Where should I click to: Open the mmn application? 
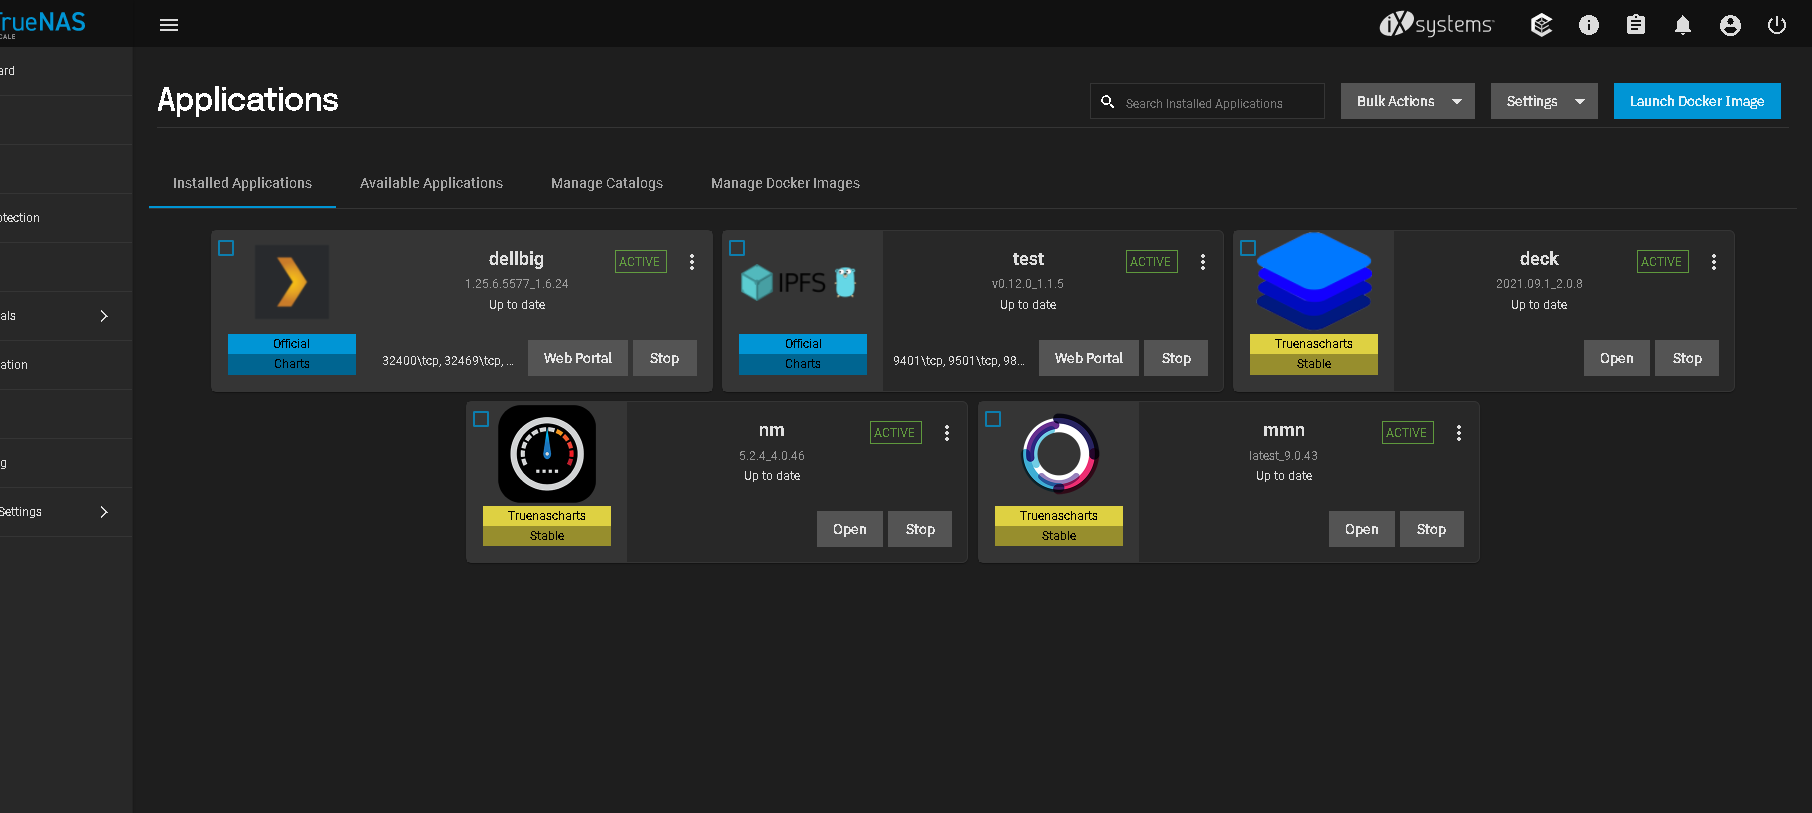(1362, 529)
